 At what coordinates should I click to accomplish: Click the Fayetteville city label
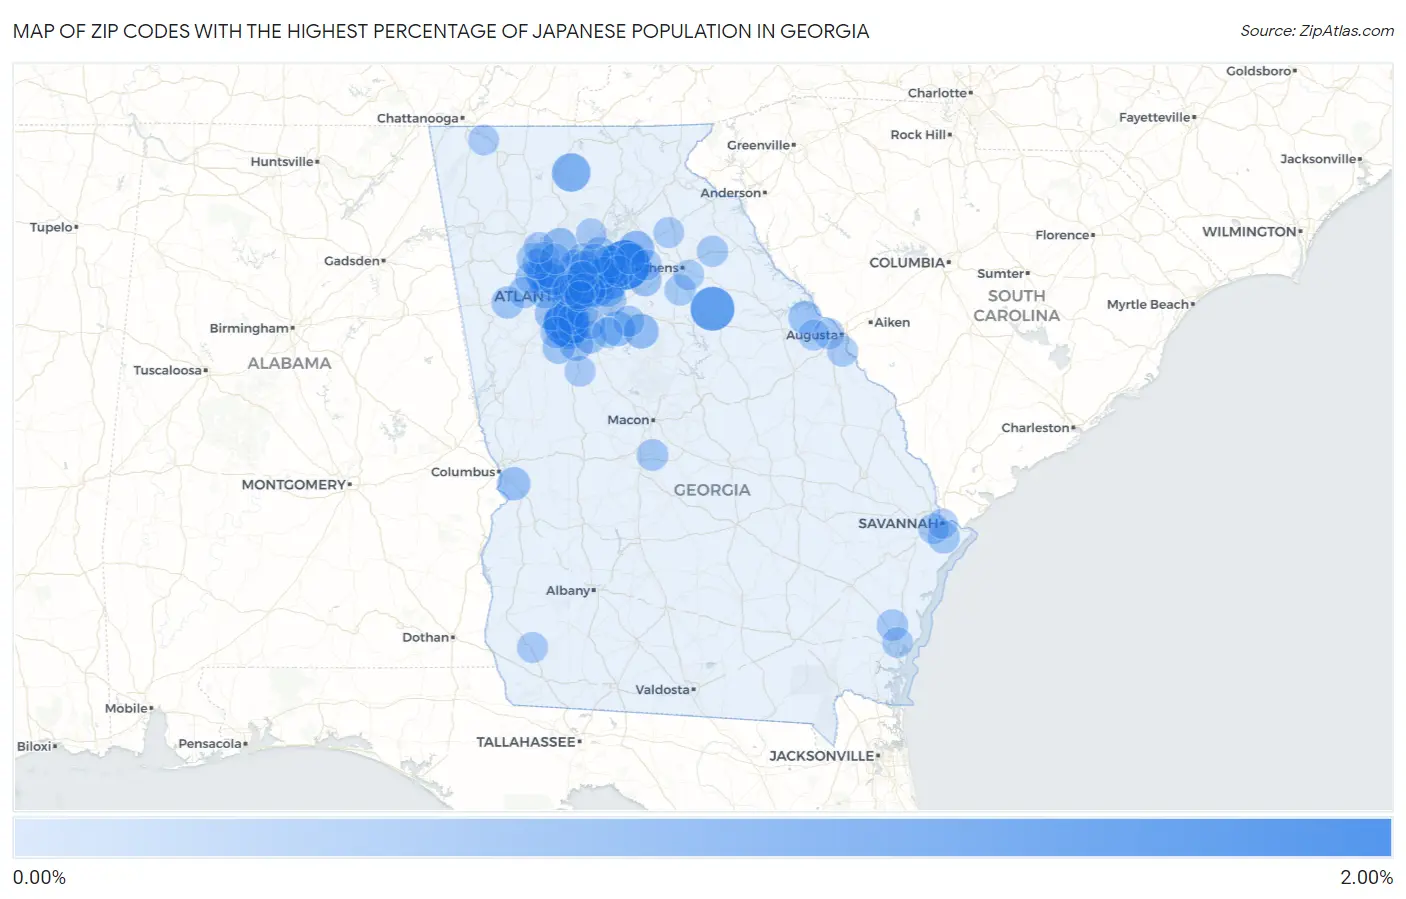(1155, 118)
